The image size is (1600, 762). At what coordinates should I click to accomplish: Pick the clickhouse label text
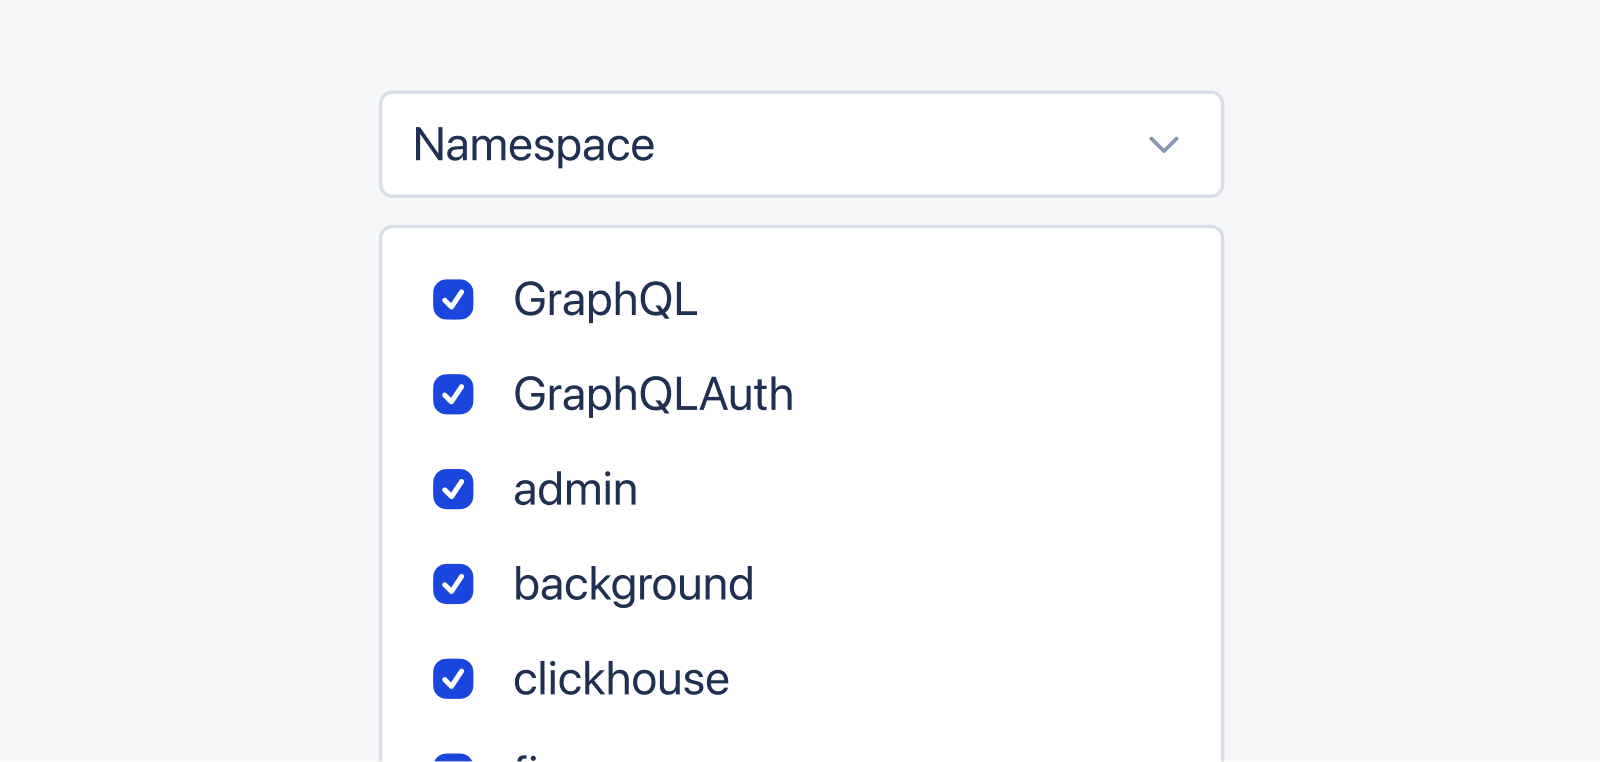pos(621,680)
